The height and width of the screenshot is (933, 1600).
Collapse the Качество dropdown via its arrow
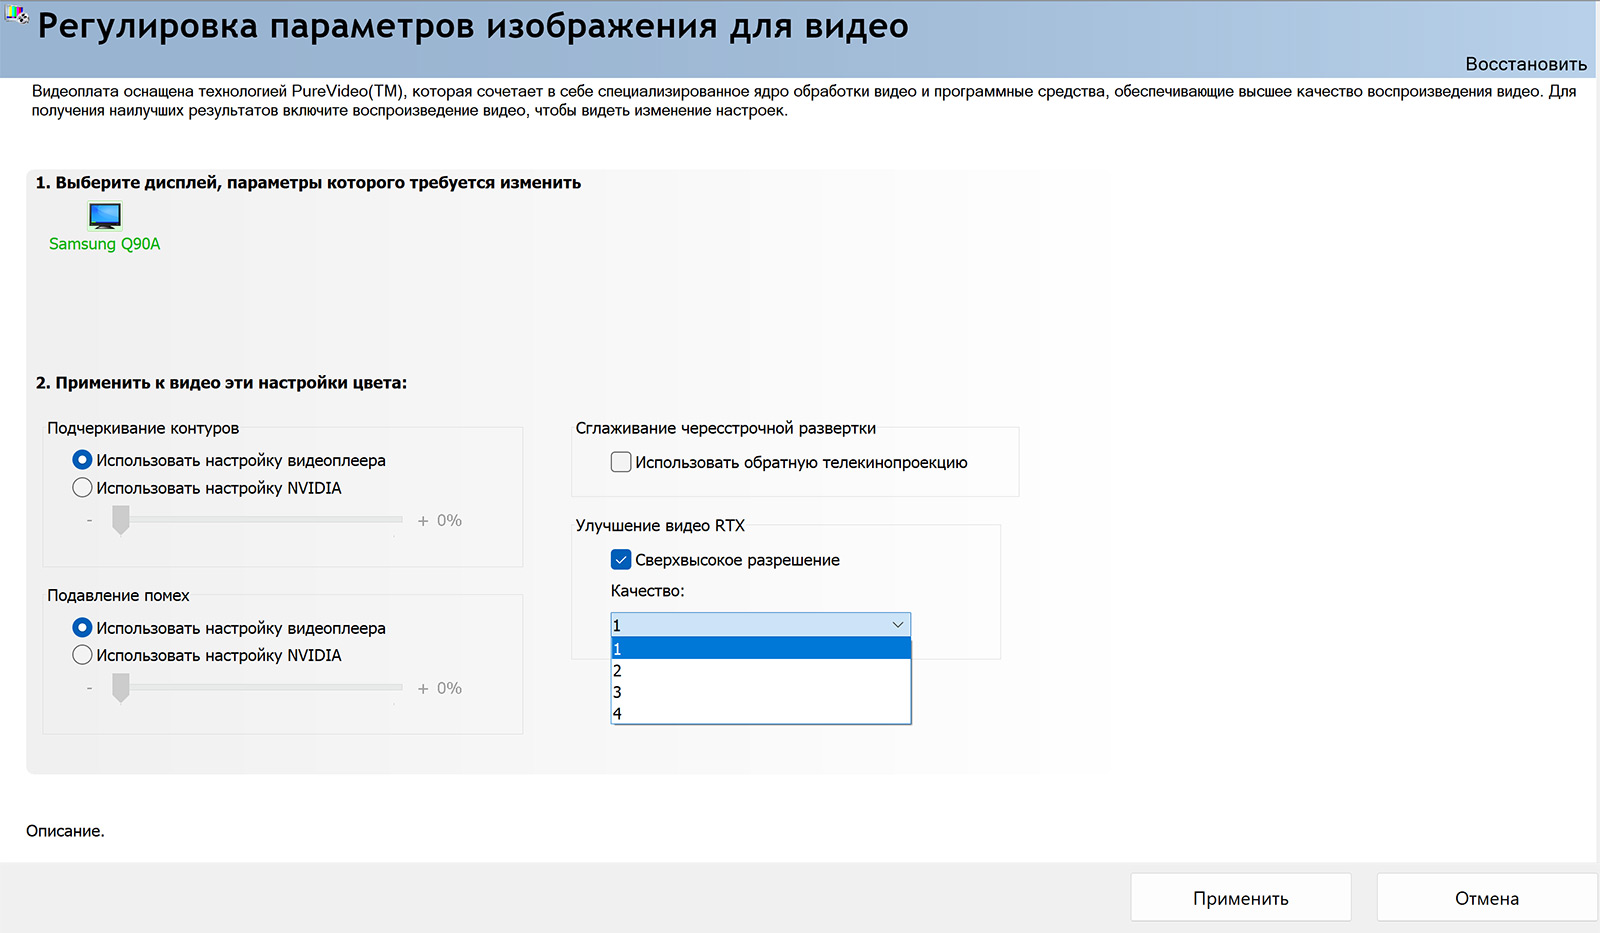coord(897,625)
